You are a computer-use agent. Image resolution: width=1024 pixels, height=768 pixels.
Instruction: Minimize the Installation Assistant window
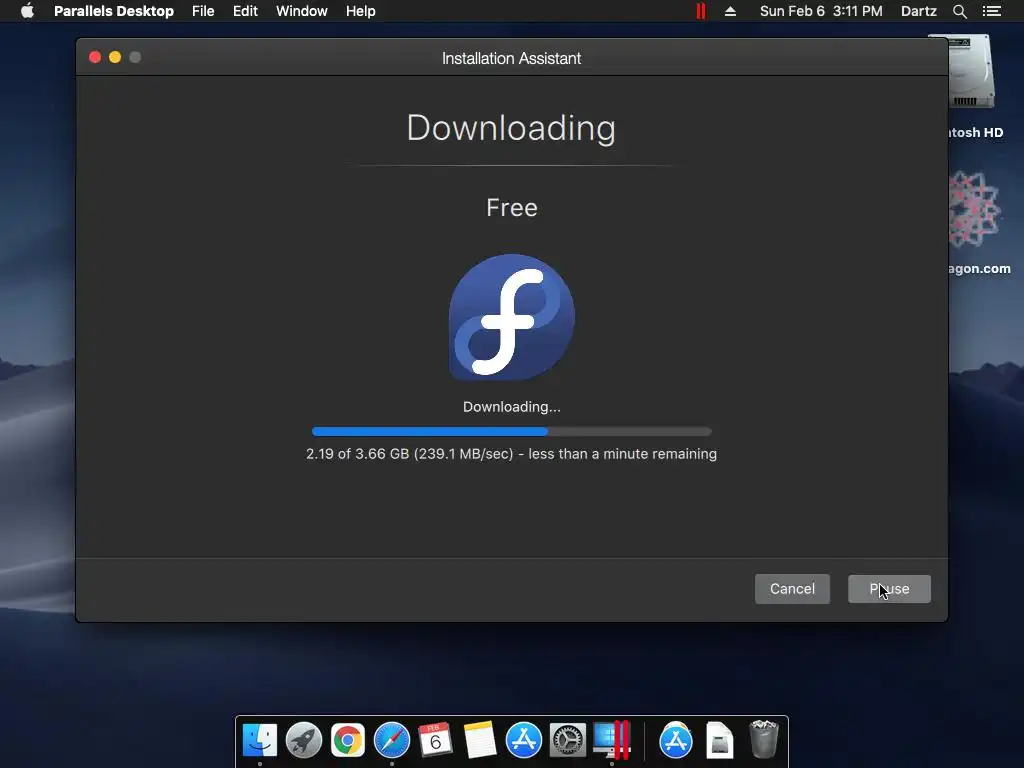[x=115, y=57]
